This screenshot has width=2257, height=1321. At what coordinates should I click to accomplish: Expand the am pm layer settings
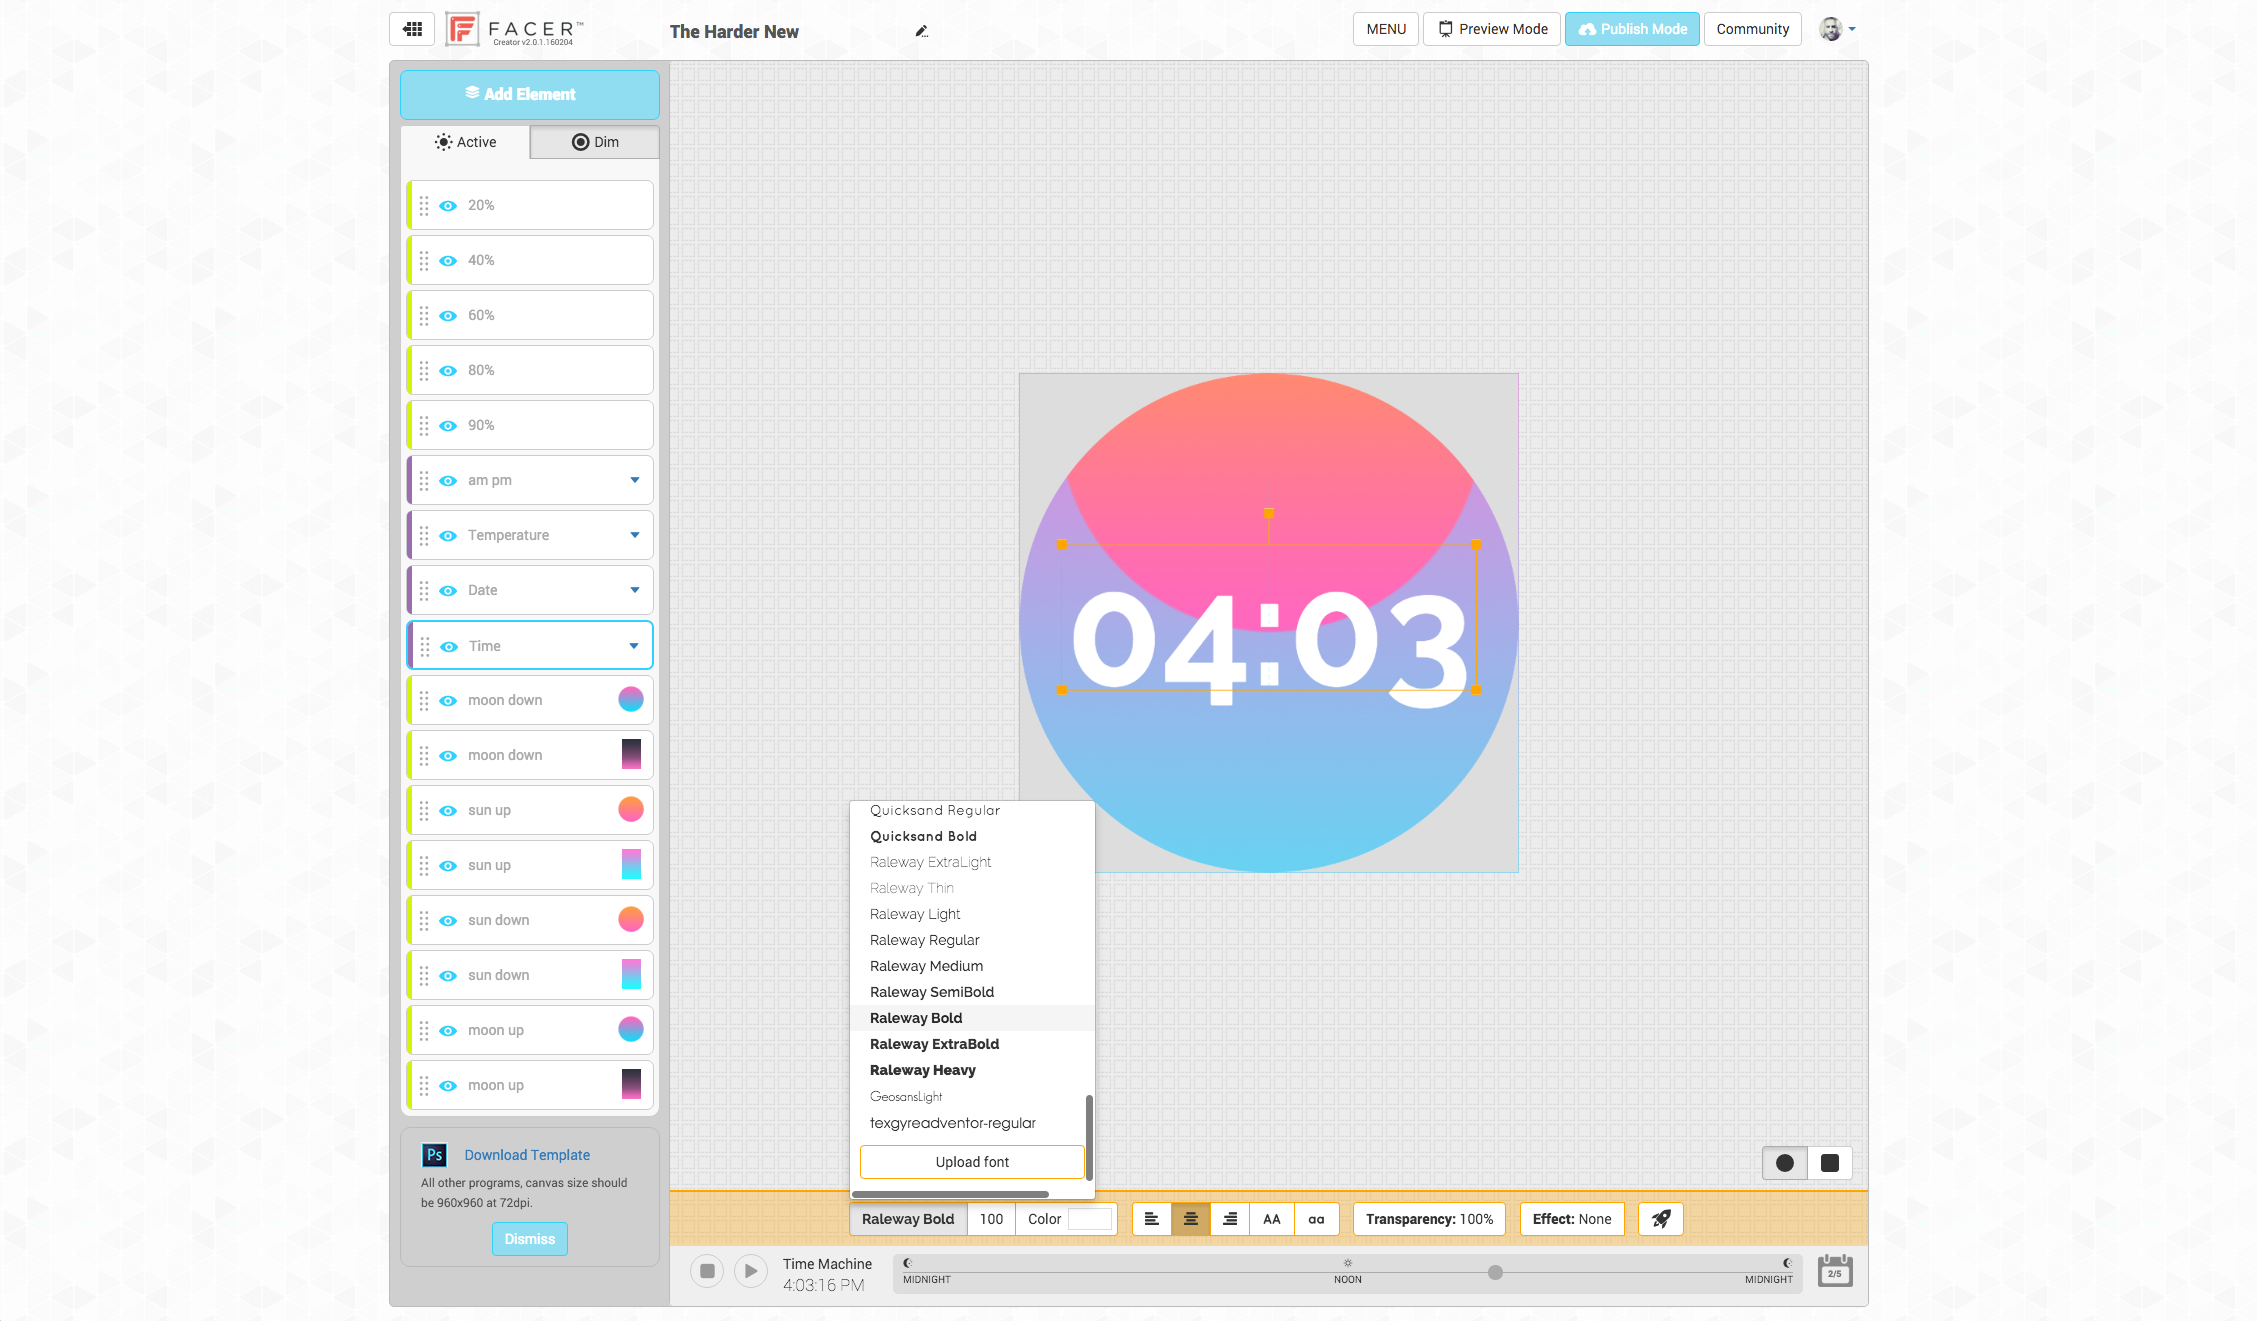click(x=634, y=480)
